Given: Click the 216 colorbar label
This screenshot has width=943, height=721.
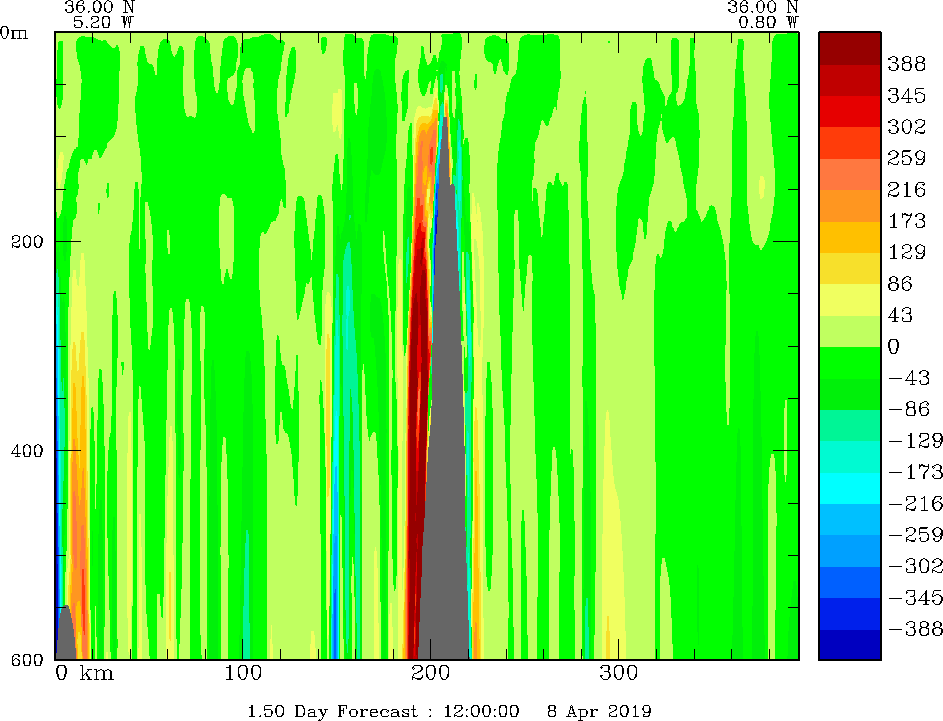Looking at the screenshot, I should pos(906,189).
